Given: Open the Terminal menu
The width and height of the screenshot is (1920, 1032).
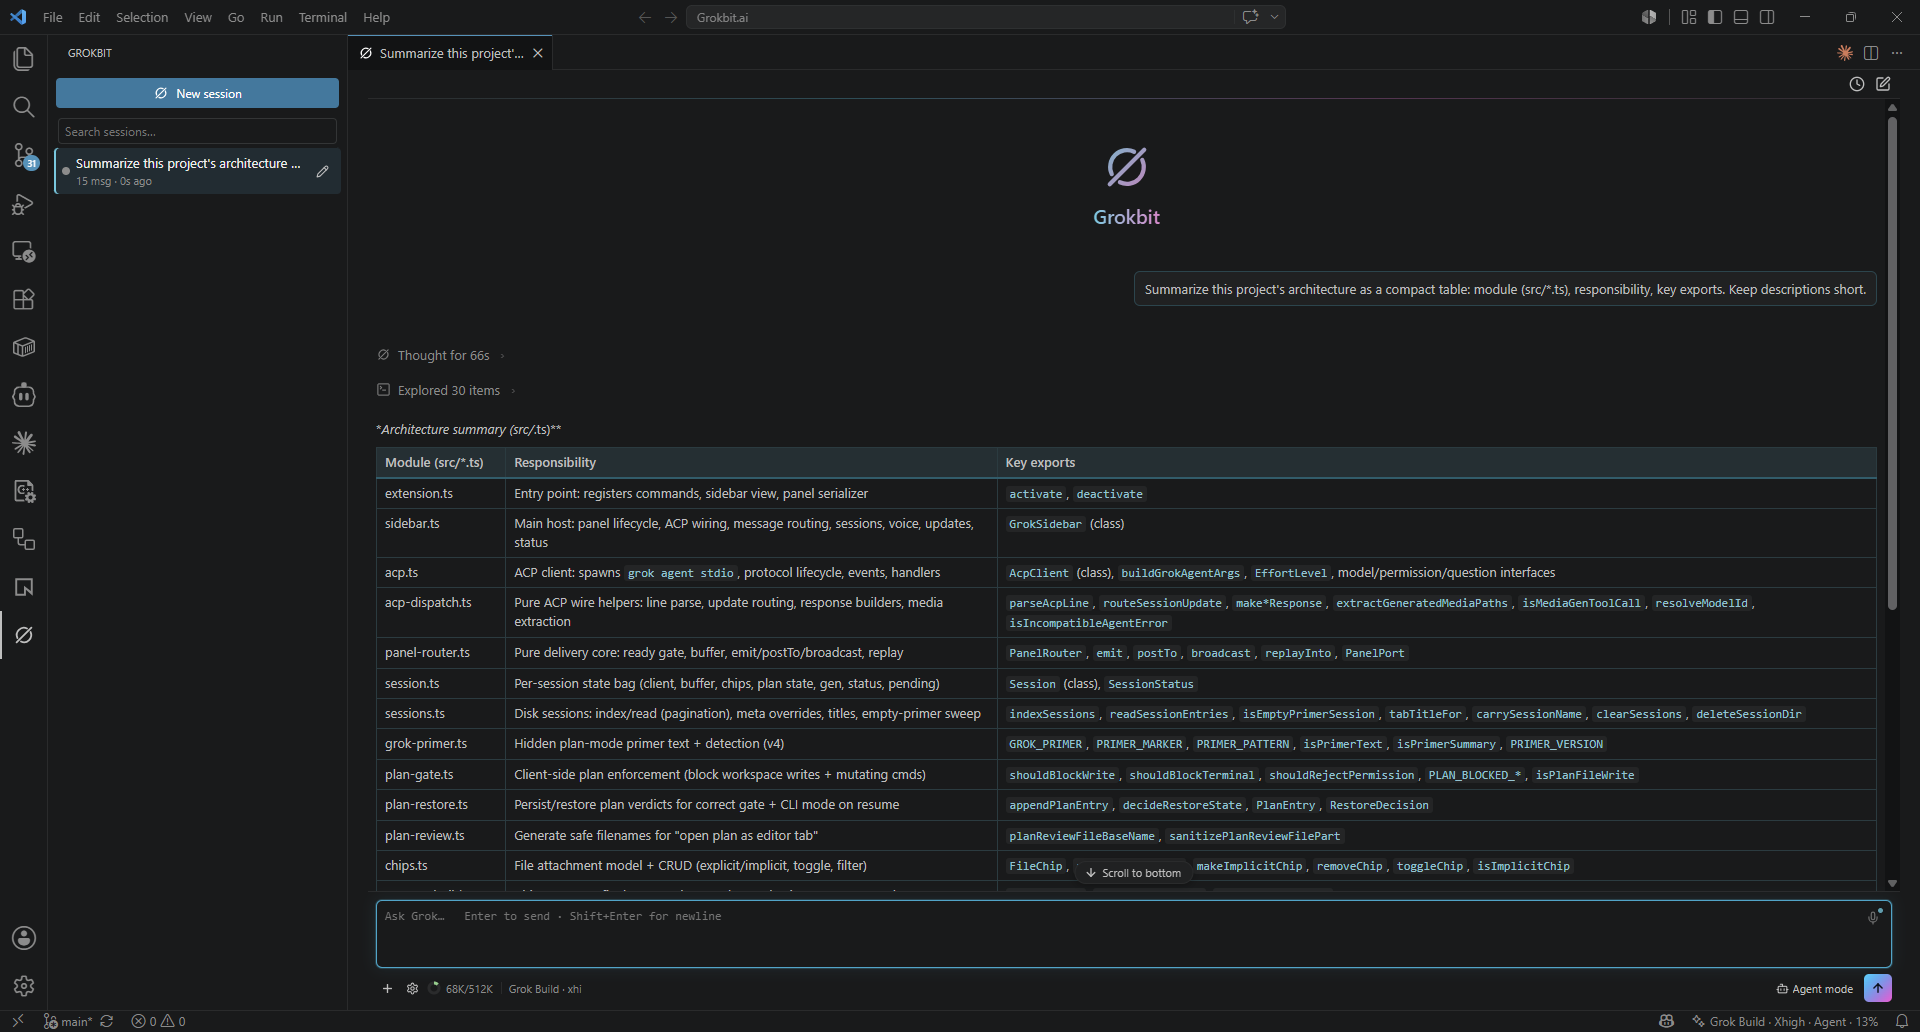Looking at the screenshot, I should click(x=322, y=17).
